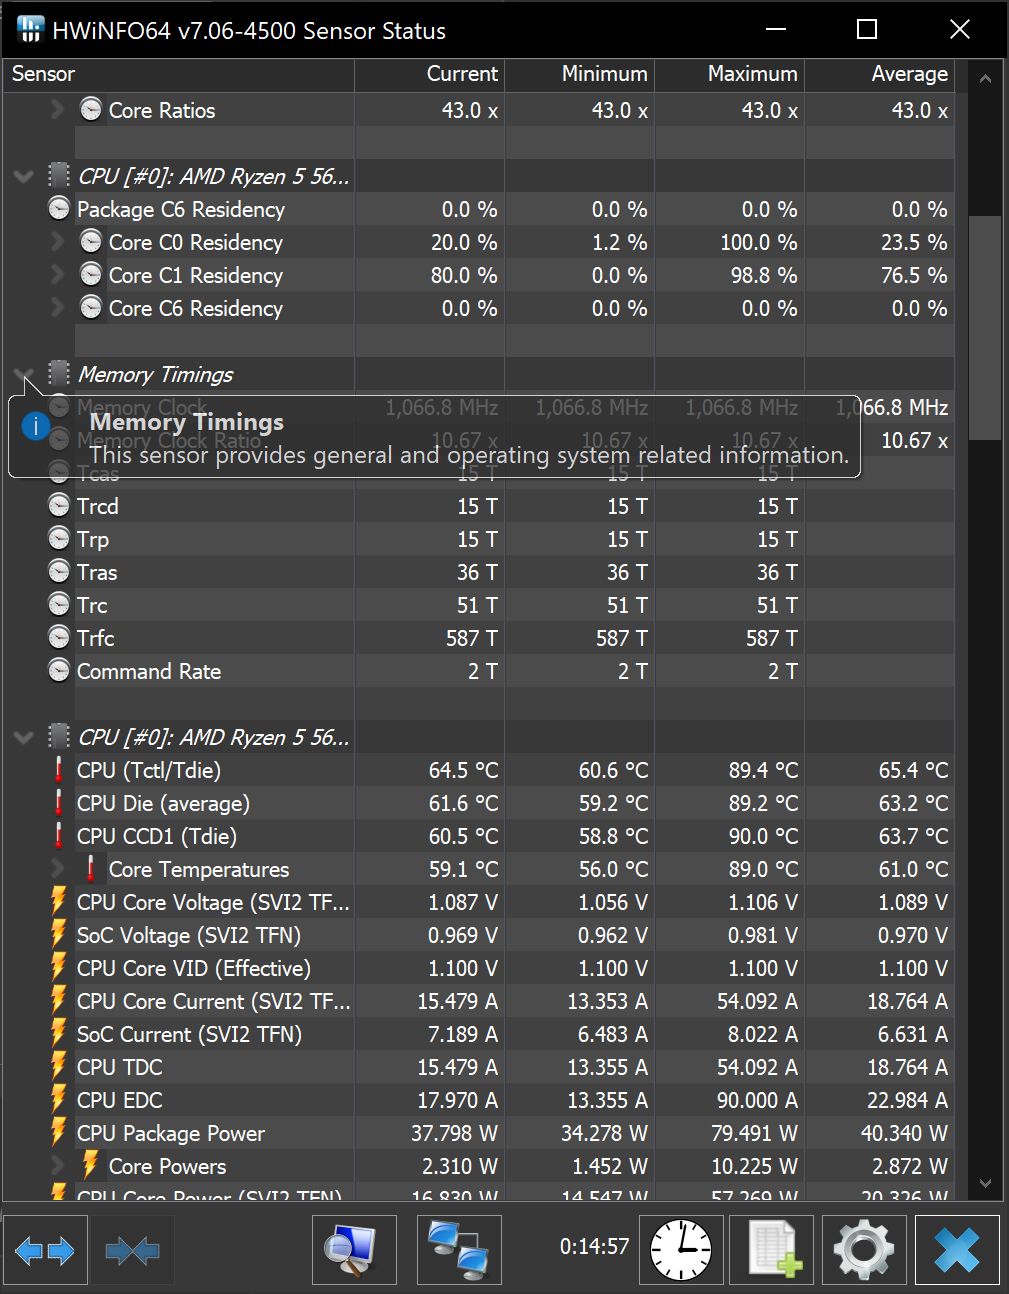
Task: Click the Tras sensor clock icon
Action: pos(59,572)
